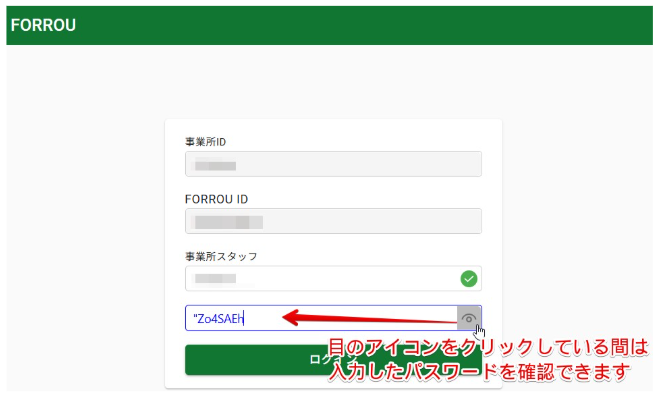663x405 pixels.
Task: Click the 事業所ID label text
Action: point(205,142)
